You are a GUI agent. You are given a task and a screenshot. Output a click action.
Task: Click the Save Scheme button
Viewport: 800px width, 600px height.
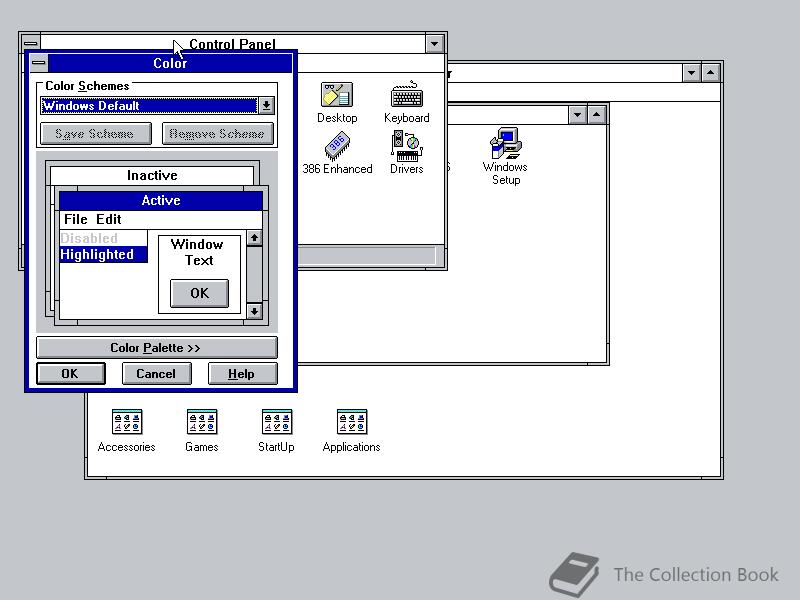[x=95, y=134]
